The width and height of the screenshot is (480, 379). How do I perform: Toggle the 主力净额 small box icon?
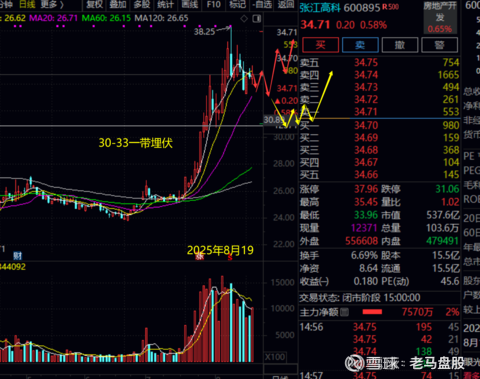(345, 312)
